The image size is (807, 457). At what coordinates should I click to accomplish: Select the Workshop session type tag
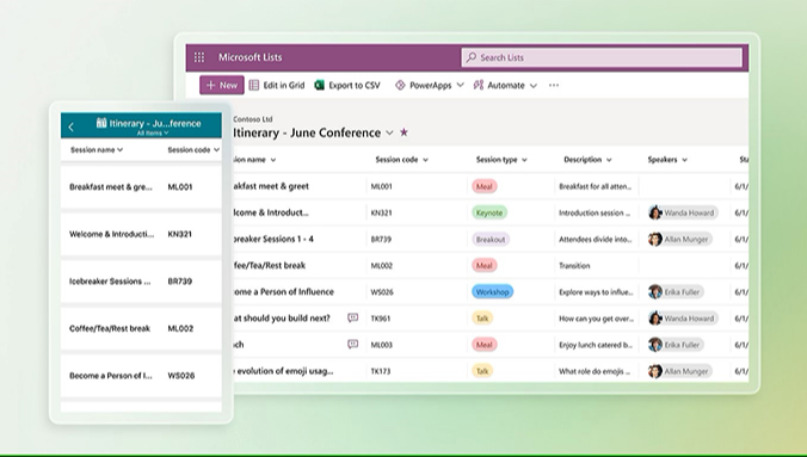click(492, 292)
